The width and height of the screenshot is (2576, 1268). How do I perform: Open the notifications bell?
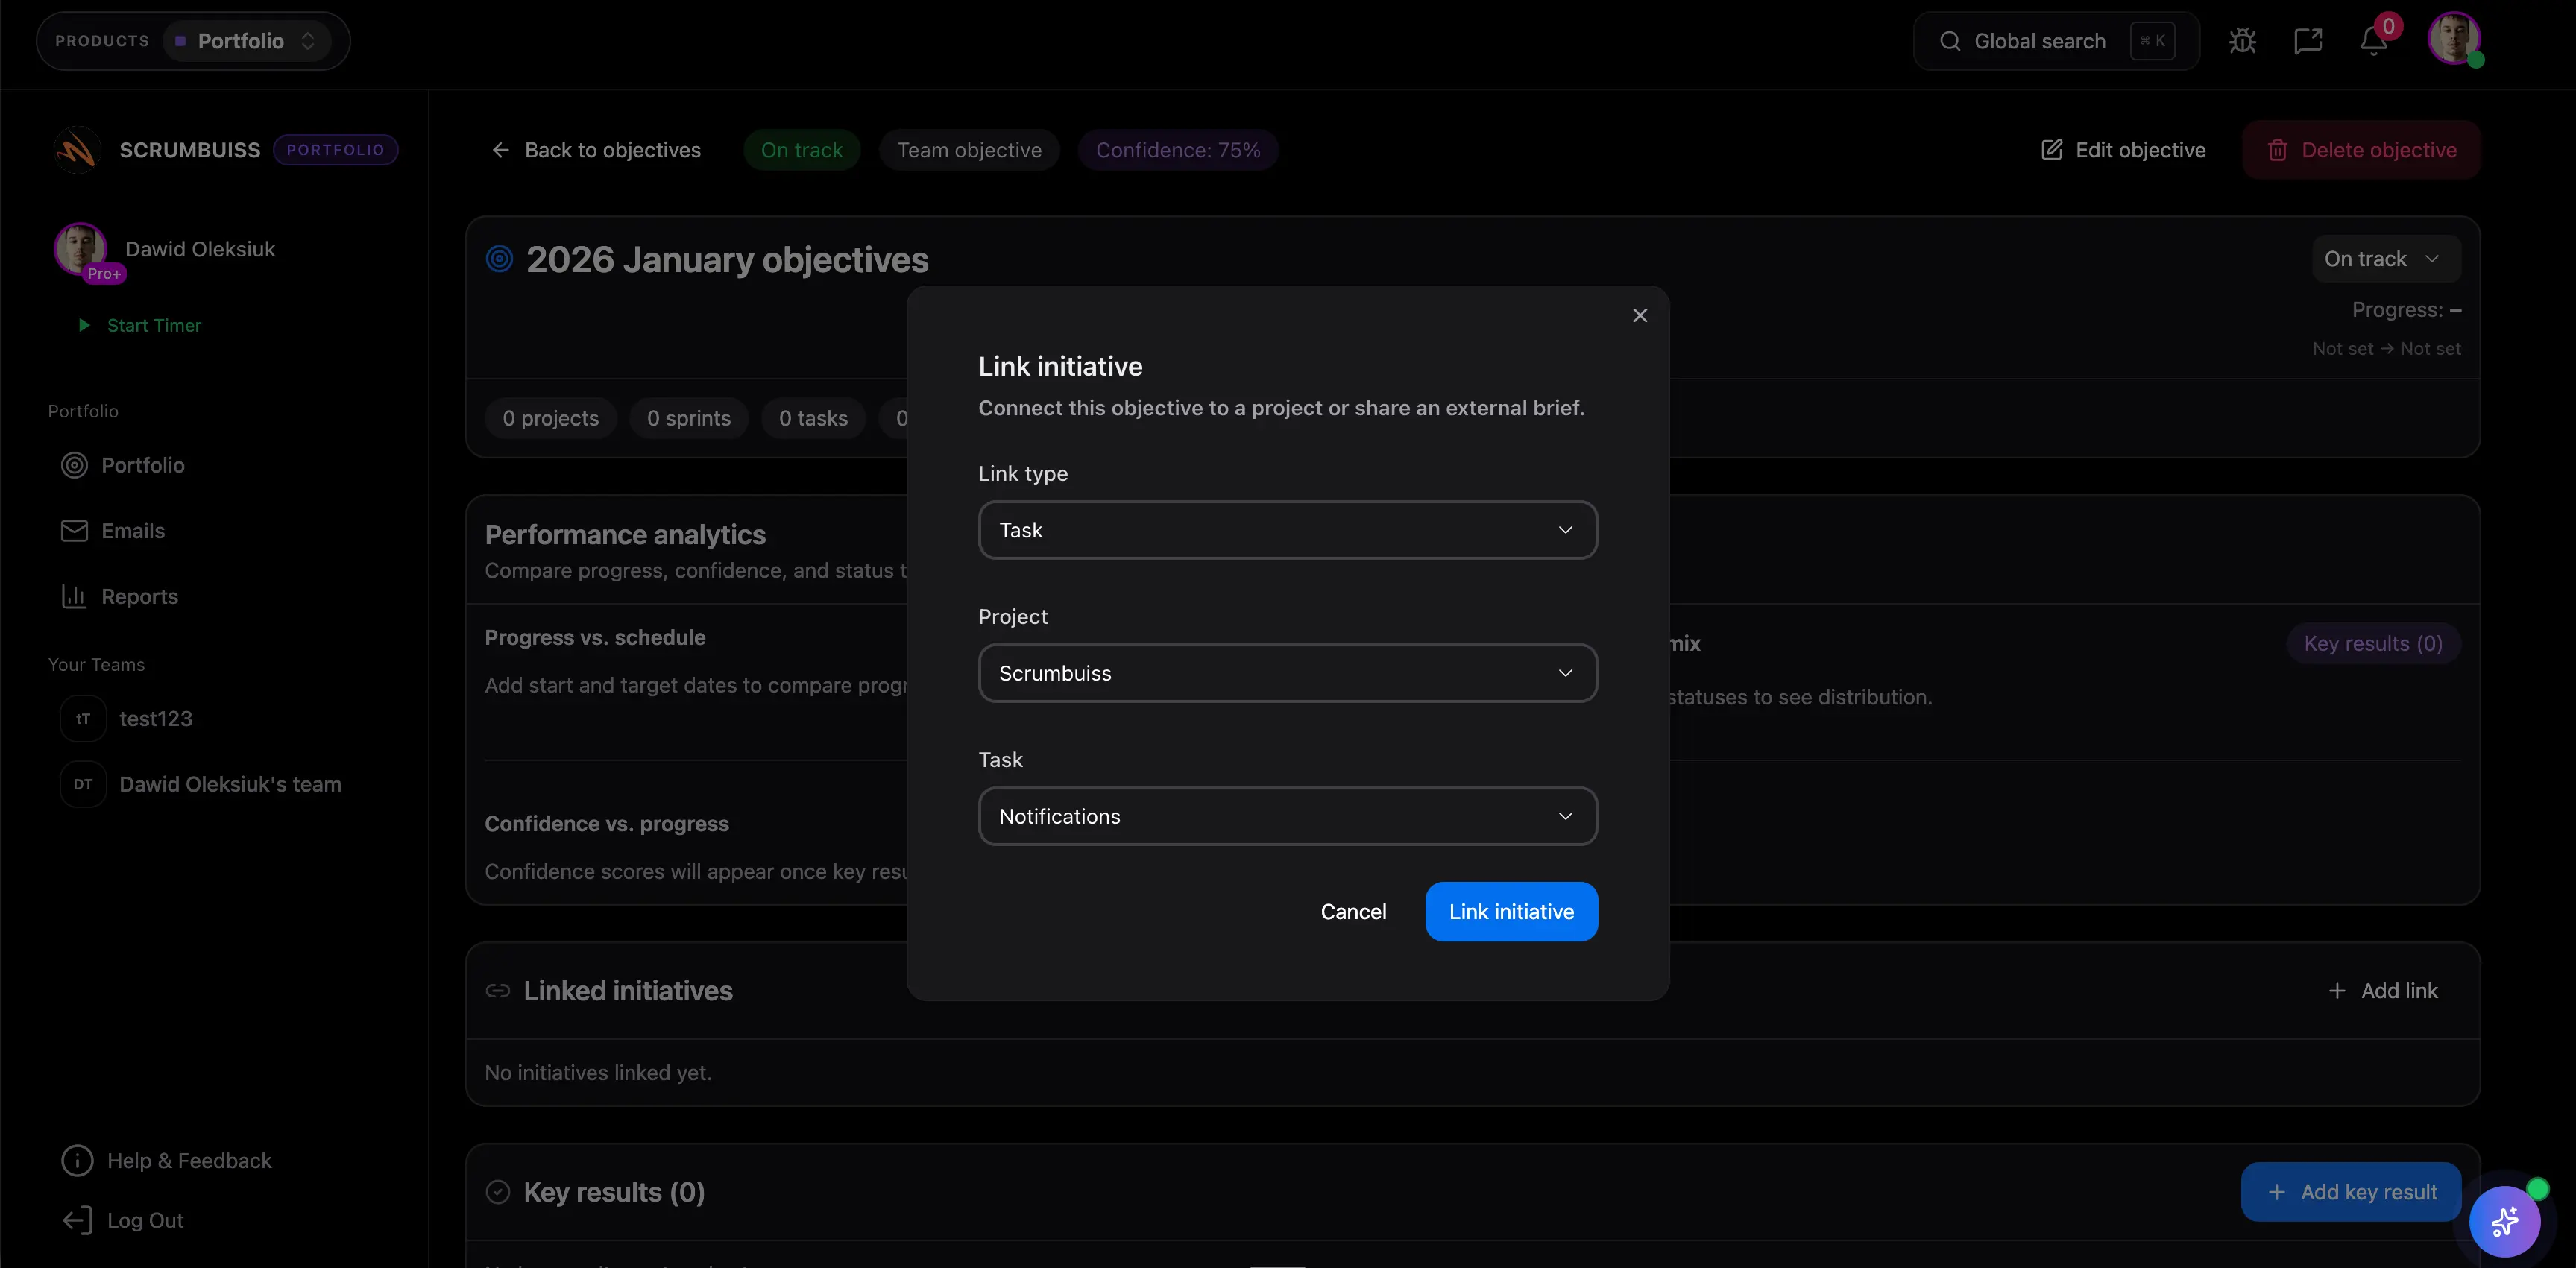(2373, 41)
